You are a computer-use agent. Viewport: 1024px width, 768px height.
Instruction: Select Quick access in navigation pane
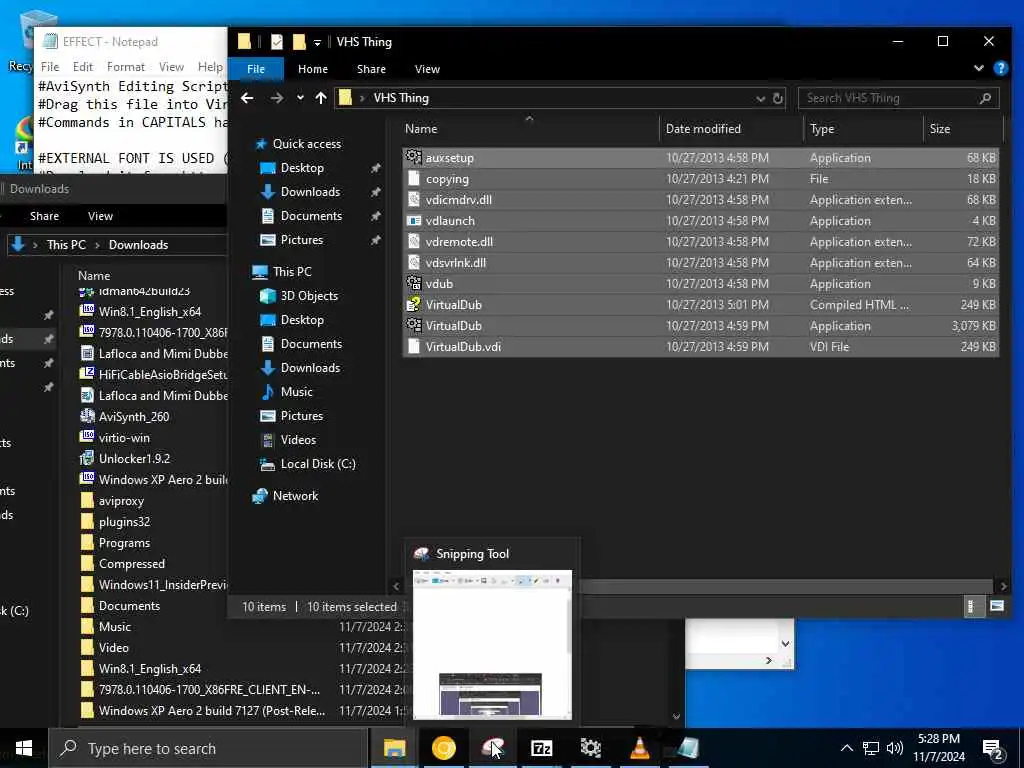click(306, 144)
